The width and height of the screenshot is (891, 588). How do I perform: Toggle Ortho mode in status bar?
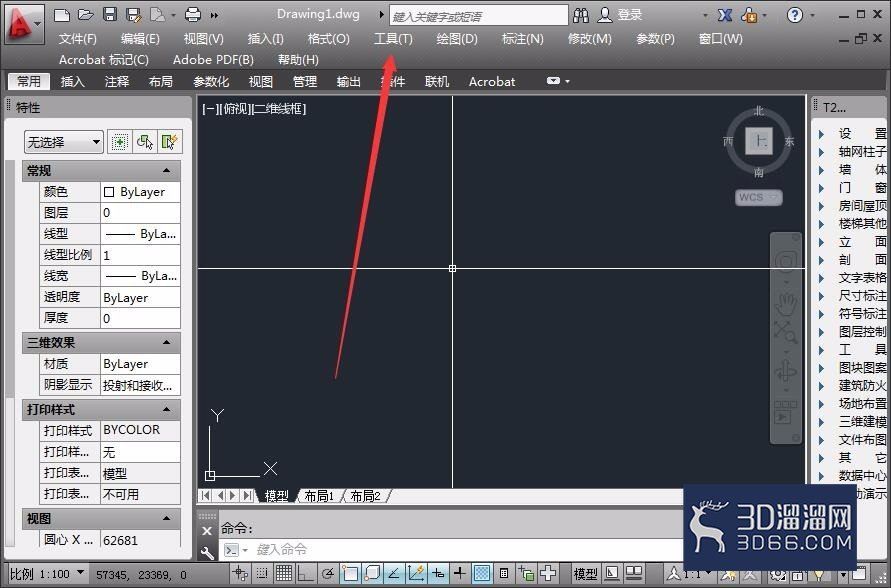point(305,574)
